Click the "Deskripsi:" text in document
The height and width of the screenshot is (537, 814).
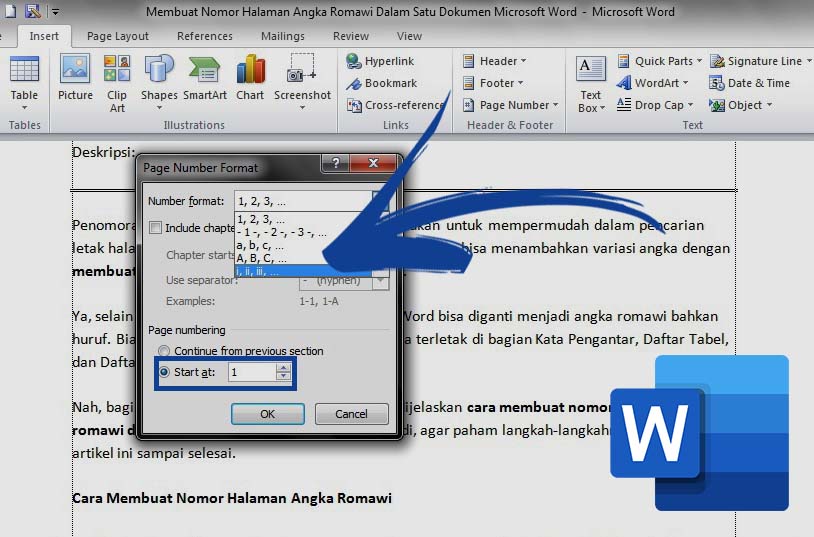tap(103, 152)
